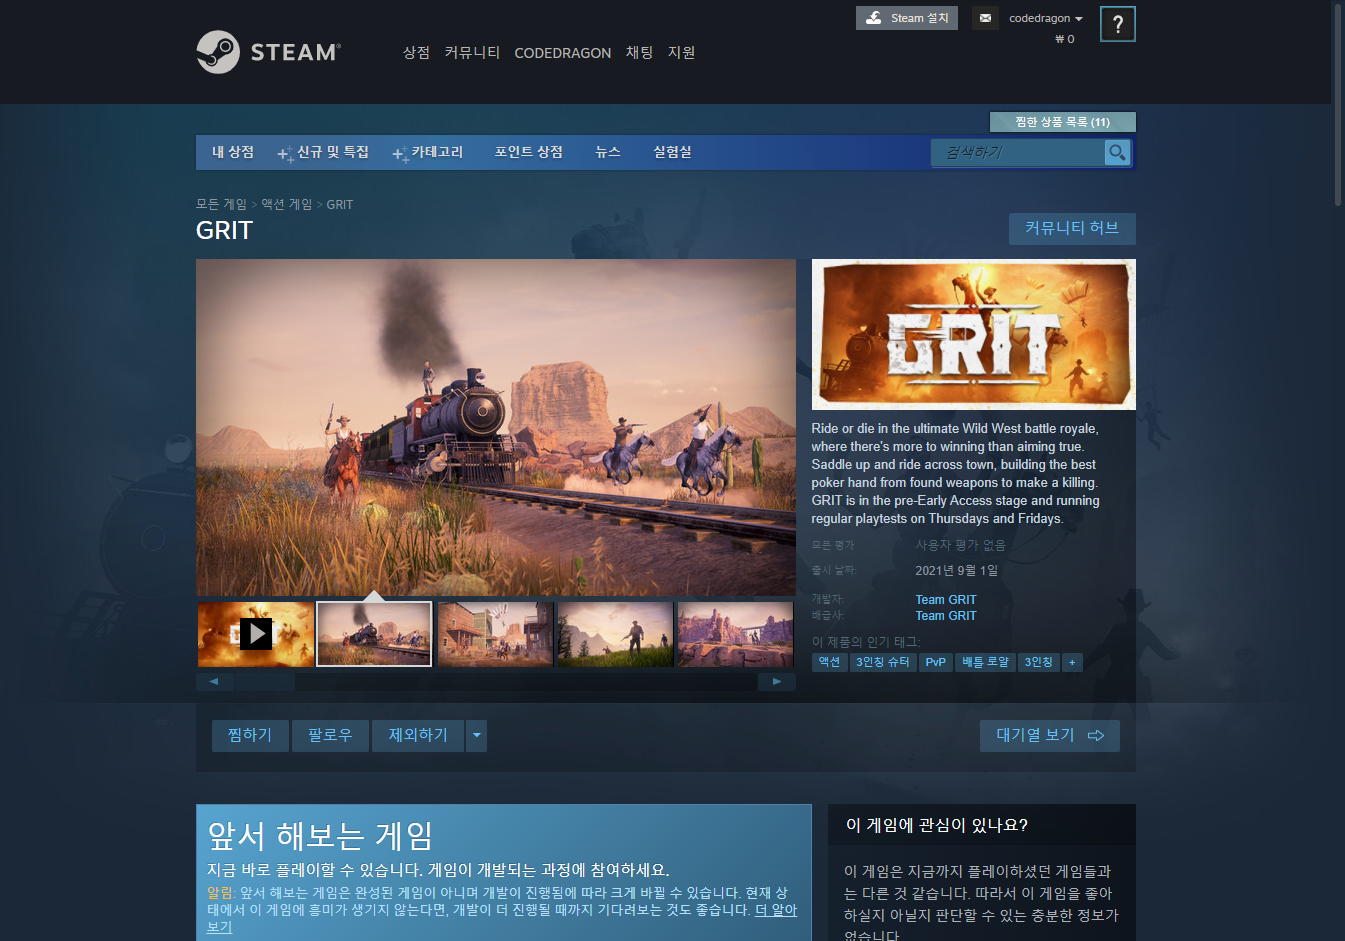The height and width of the screenshot is (941, 1345).
Task: Select the train screenshot thumbnail
Action: coord(374,634)
